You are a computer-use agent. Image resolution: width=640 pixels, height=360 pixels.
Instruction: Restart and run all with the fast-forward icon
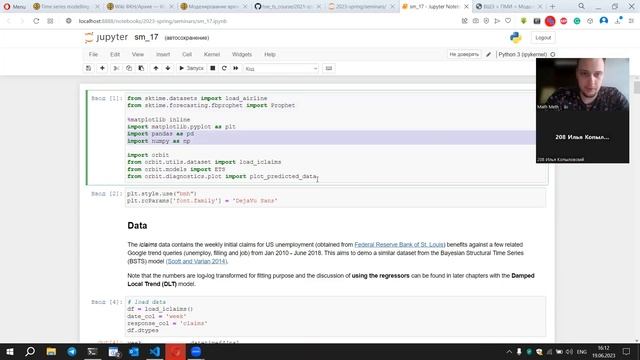[x=236, y=68]
